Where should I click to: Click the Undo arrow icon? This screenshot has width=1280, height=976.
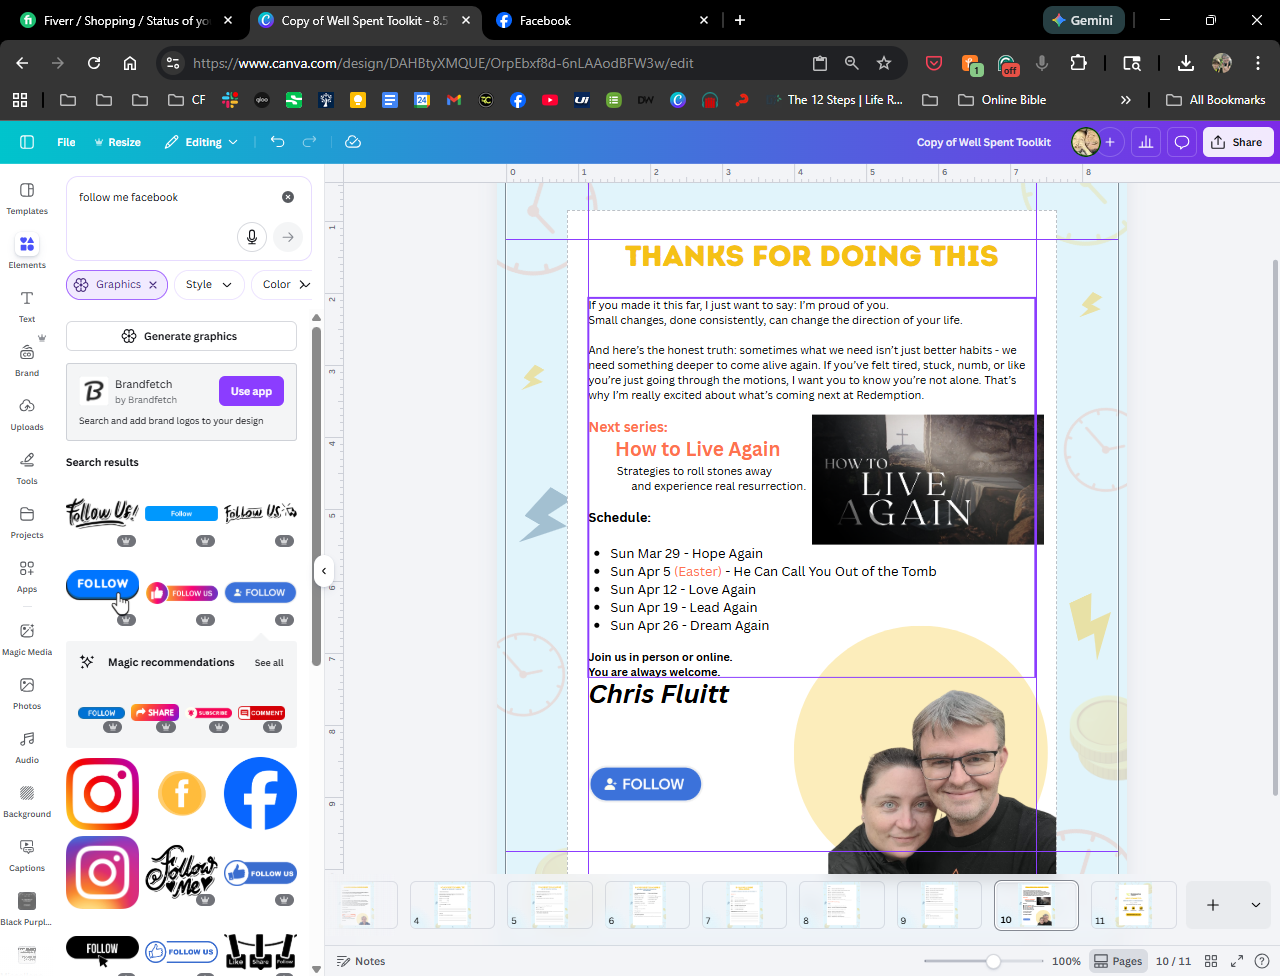pos(278,142)
